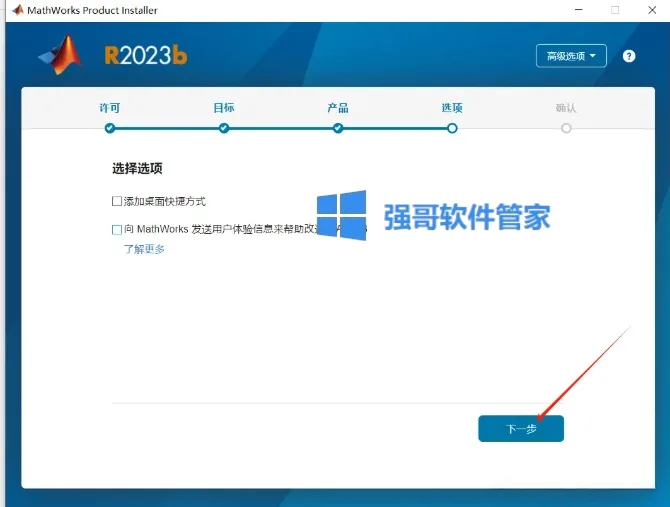The width and height of the screenshot is (670, 507).
Task: Minimize the MathWorks Product Installer window
Action: pyautogui.click(x=579, y=10)
